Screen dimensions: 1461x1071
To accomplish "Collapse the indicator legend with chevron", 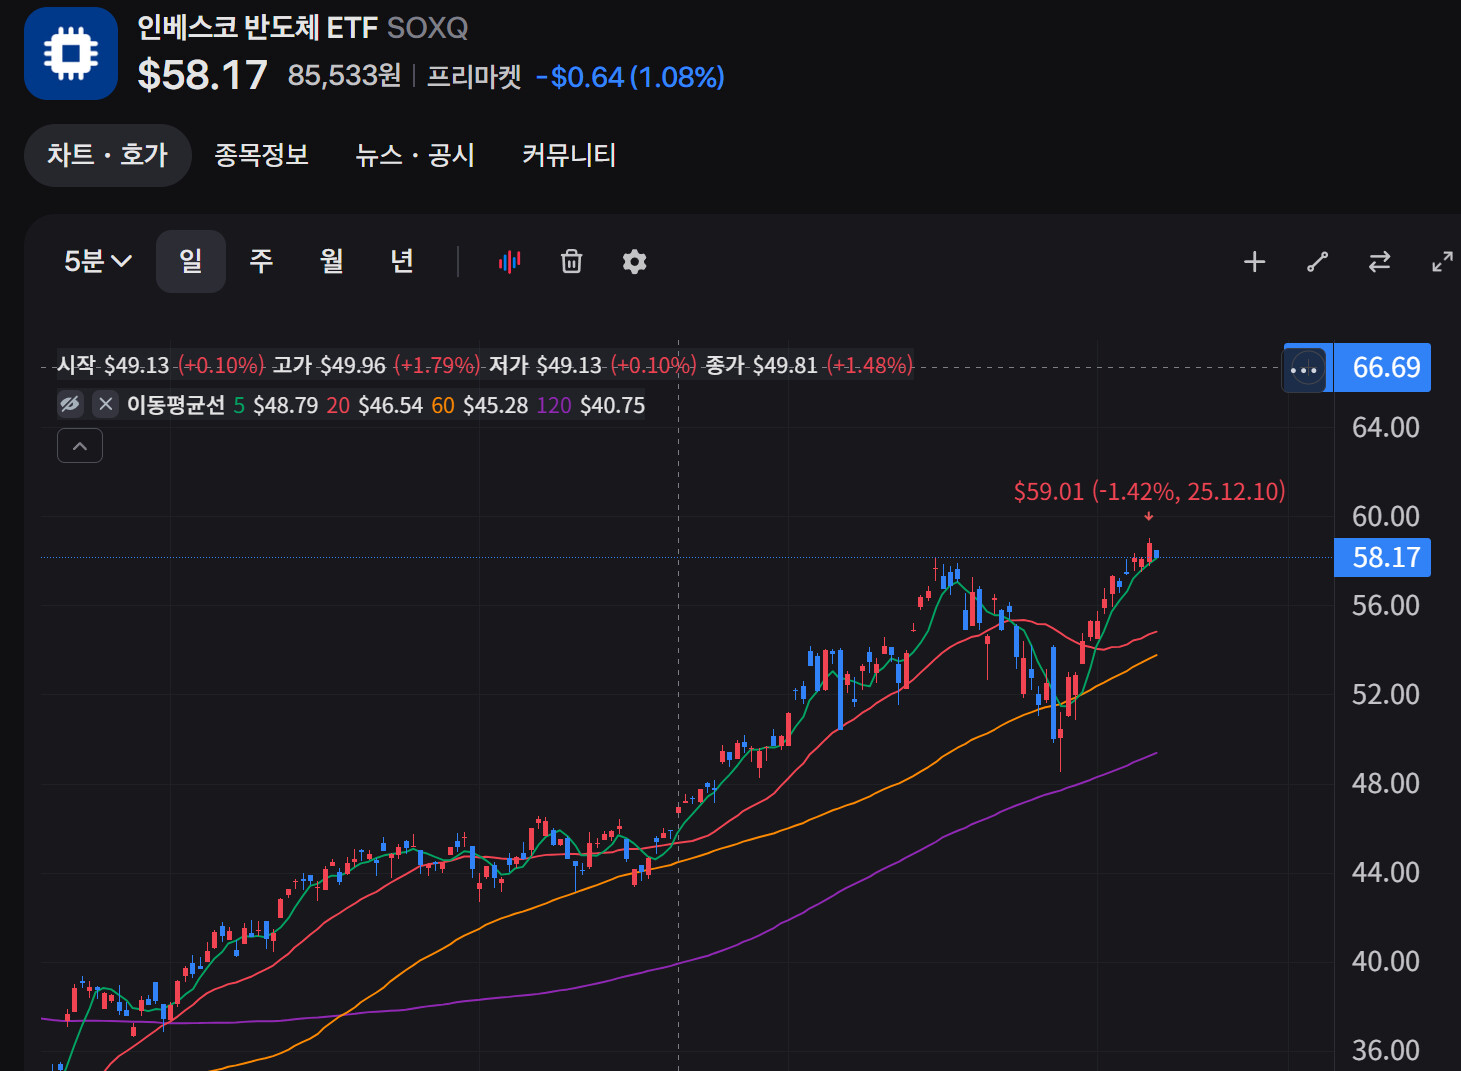I will 80,446.
